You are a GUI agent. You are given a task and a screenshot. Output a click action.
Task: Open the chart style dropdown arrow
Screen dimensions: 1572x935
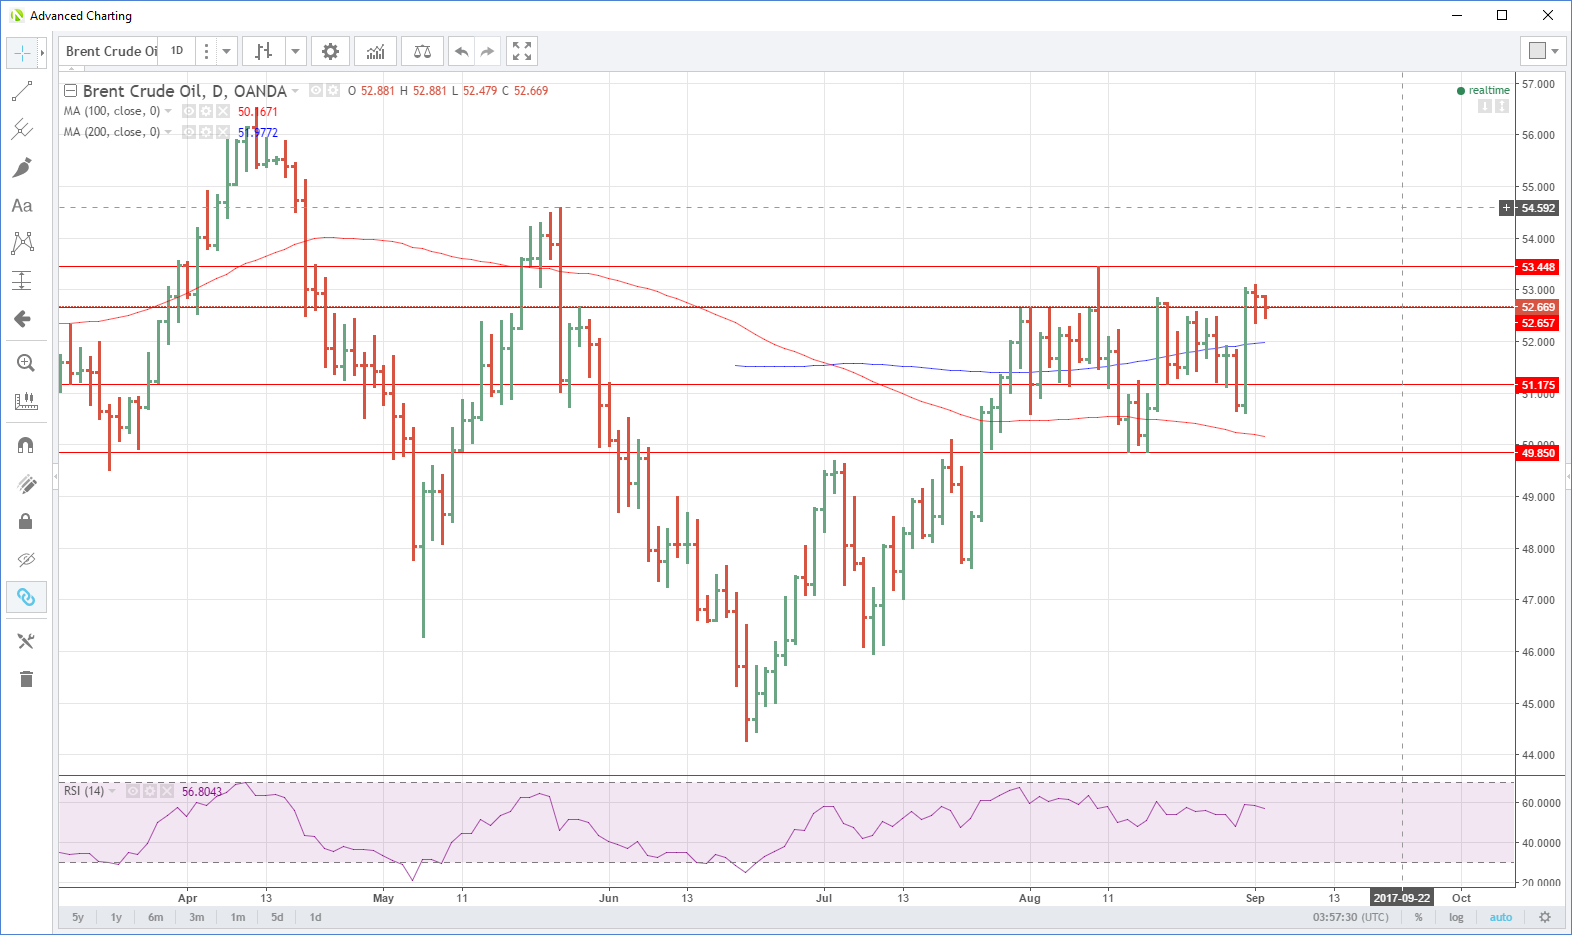295,51
